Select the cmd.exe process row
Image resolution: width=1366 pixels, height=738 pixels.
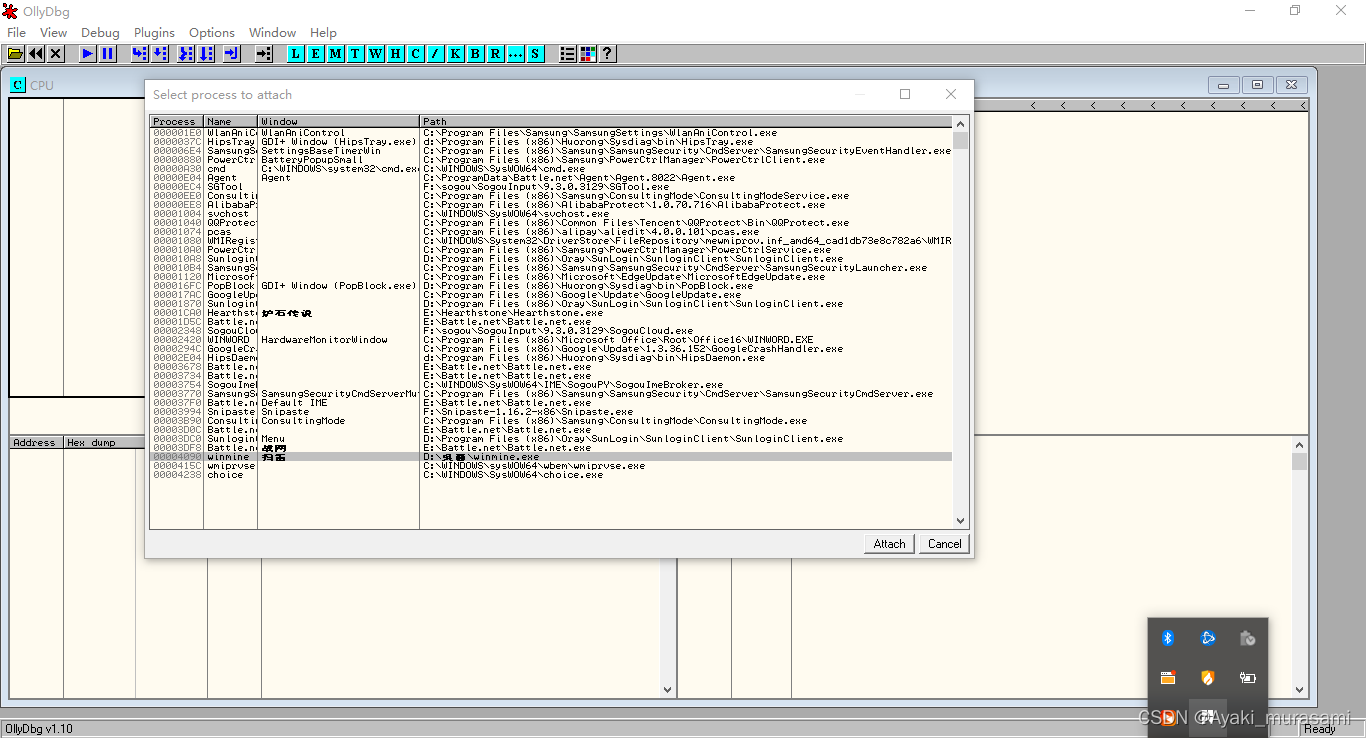[x=551, y=169]
